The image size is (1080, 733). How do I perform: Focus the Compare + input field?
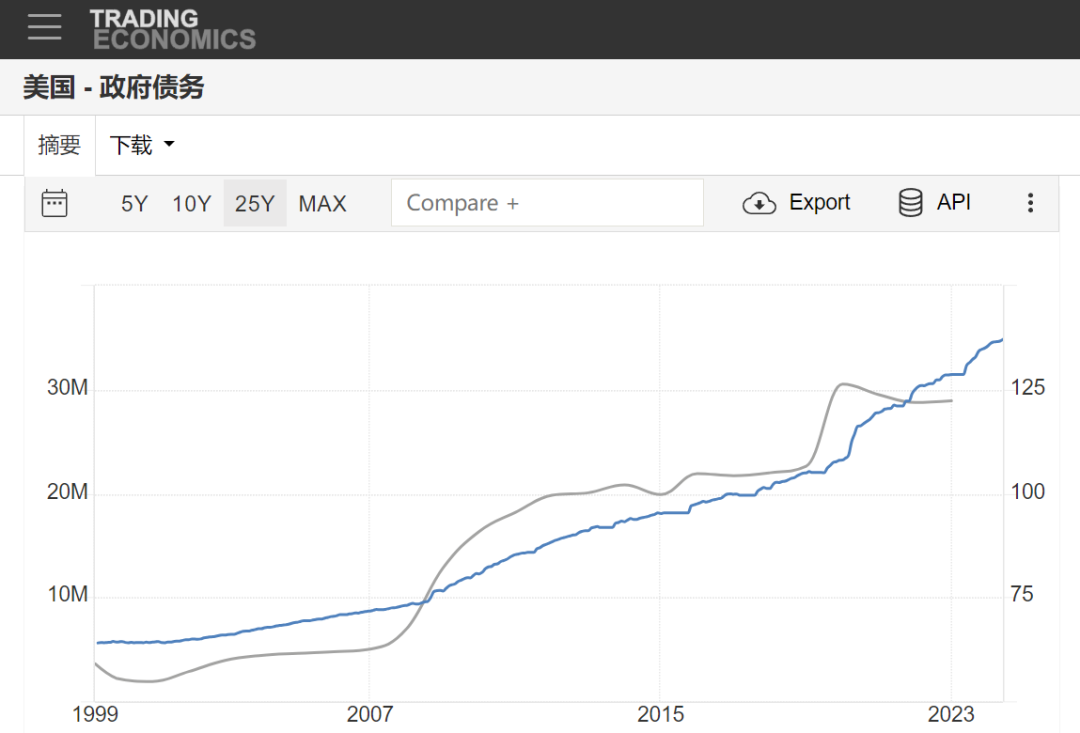click(x=547, y=203)
